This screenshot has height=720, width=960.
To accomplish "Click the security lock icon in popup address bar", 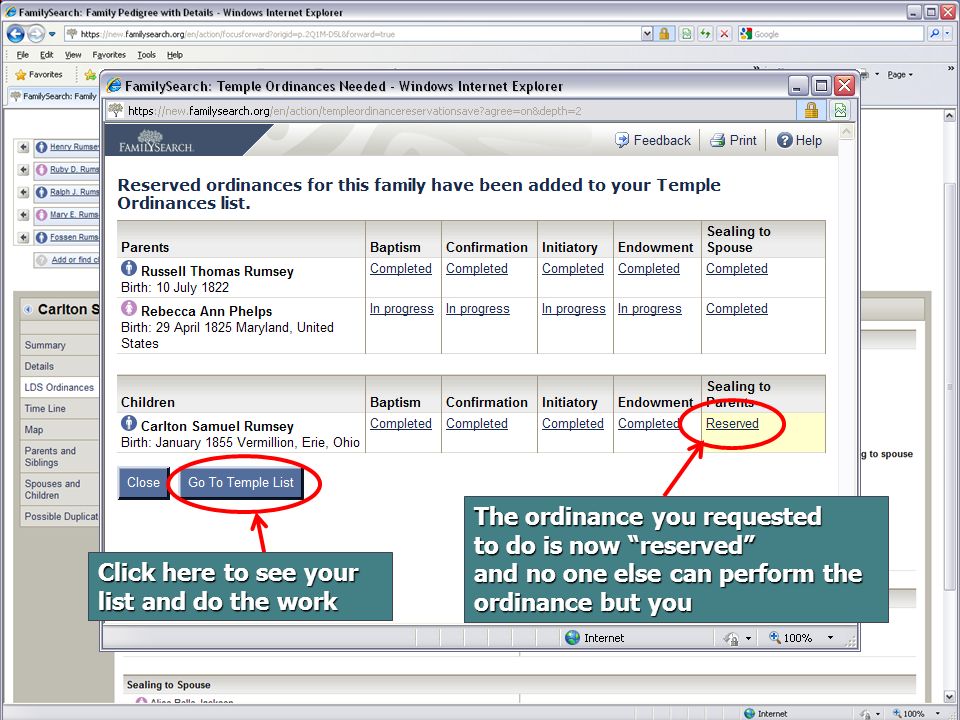I will (811, 110).
